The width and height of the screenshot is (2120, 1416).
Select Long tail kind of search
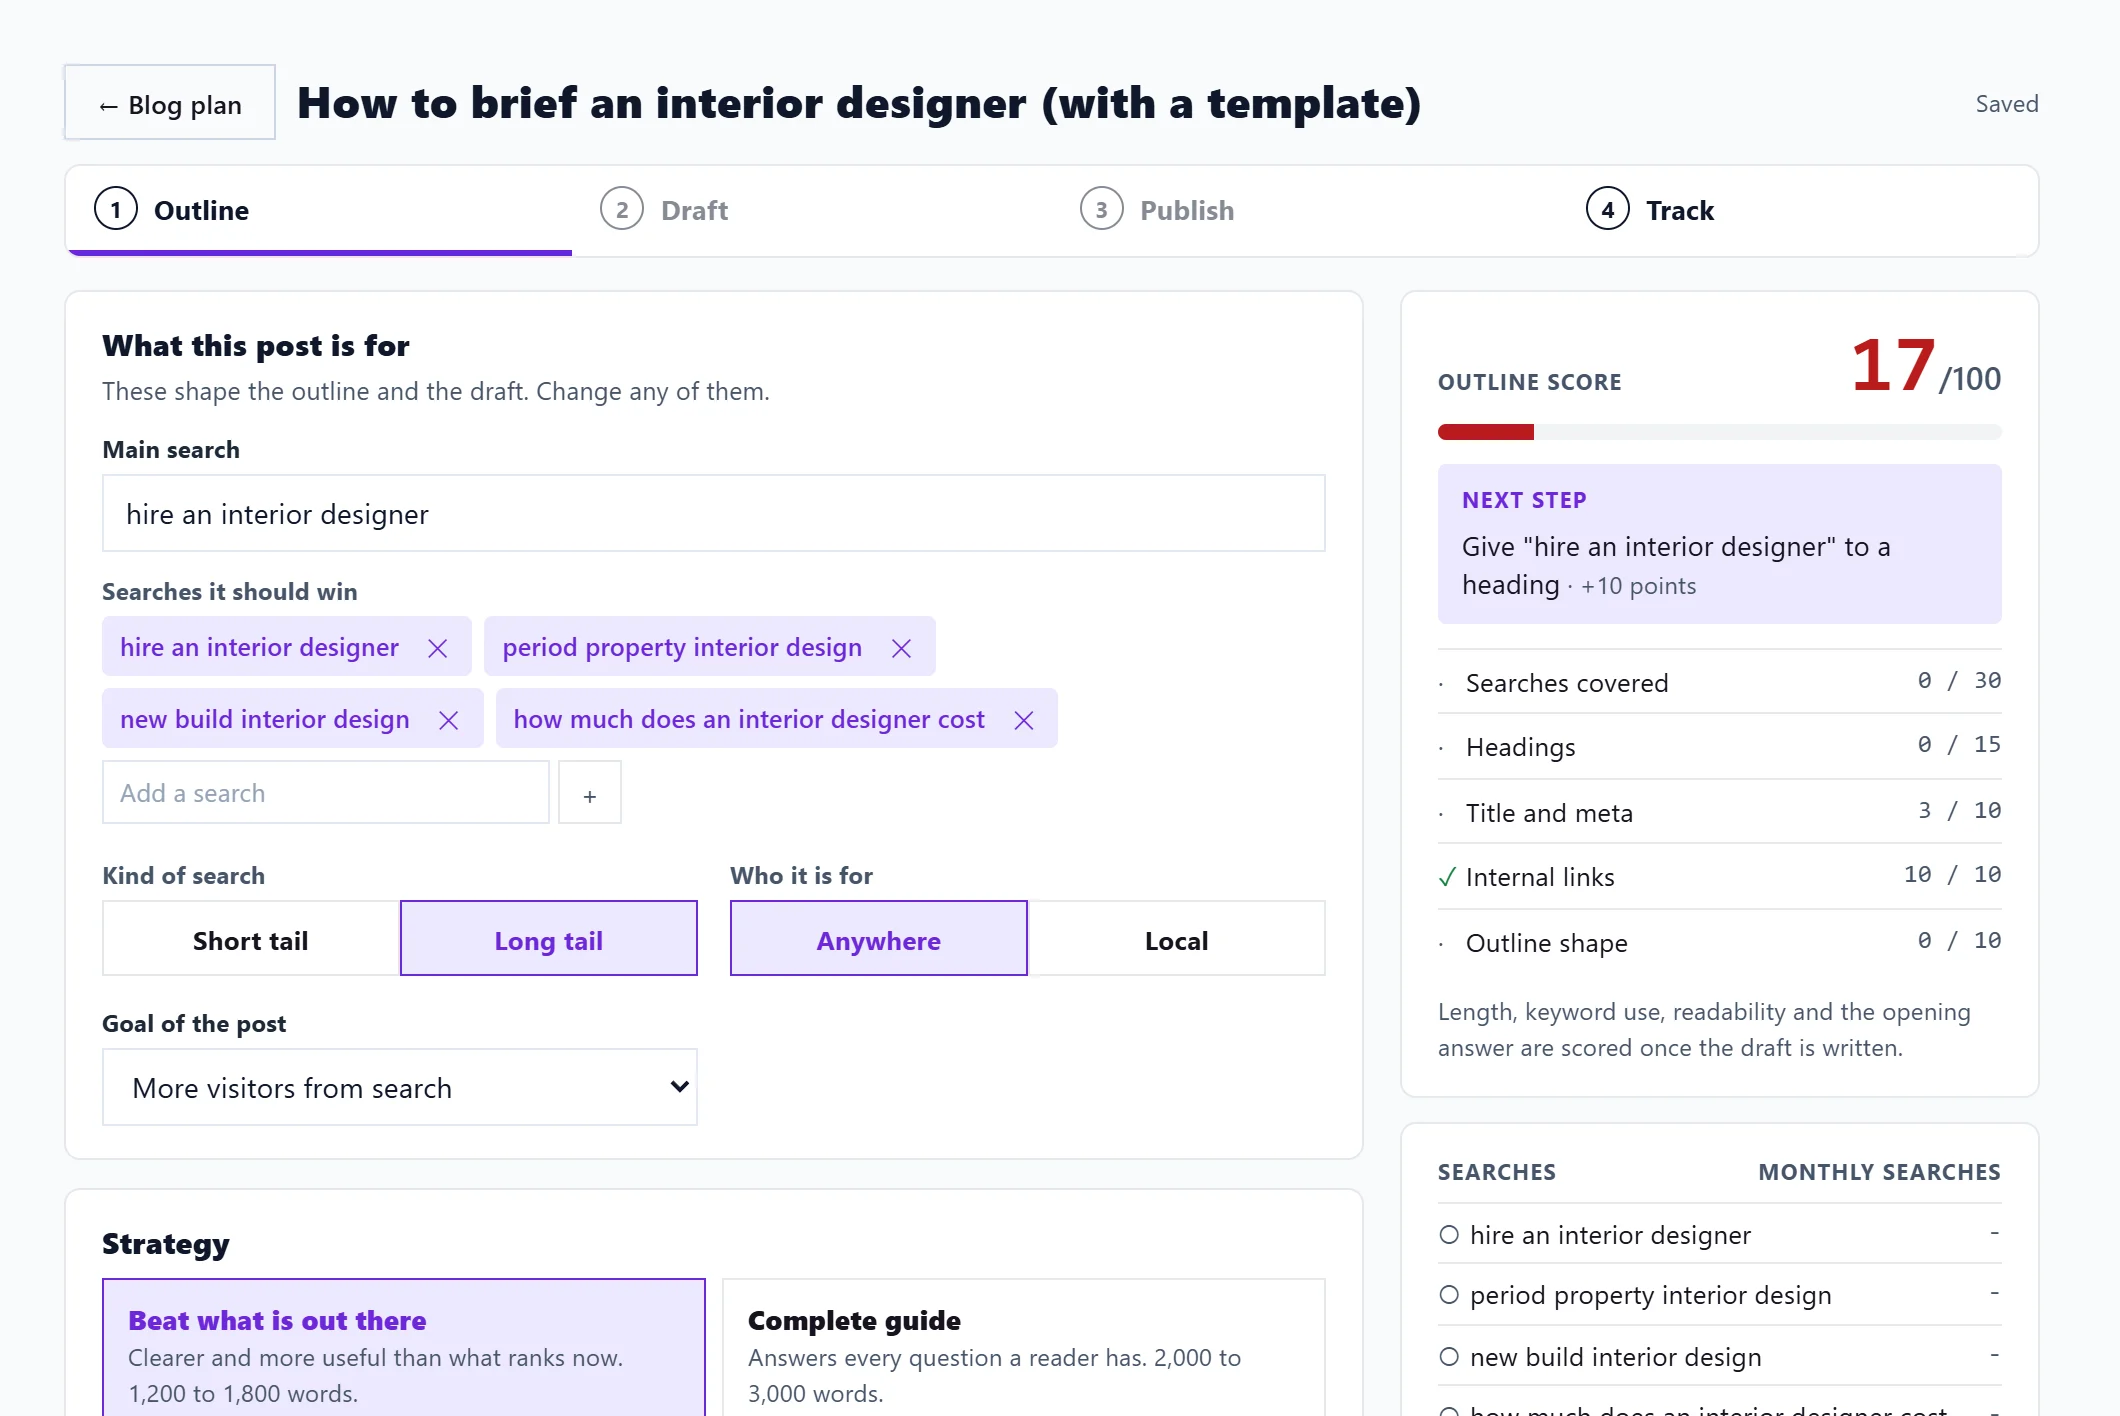(x=549, y=939)
